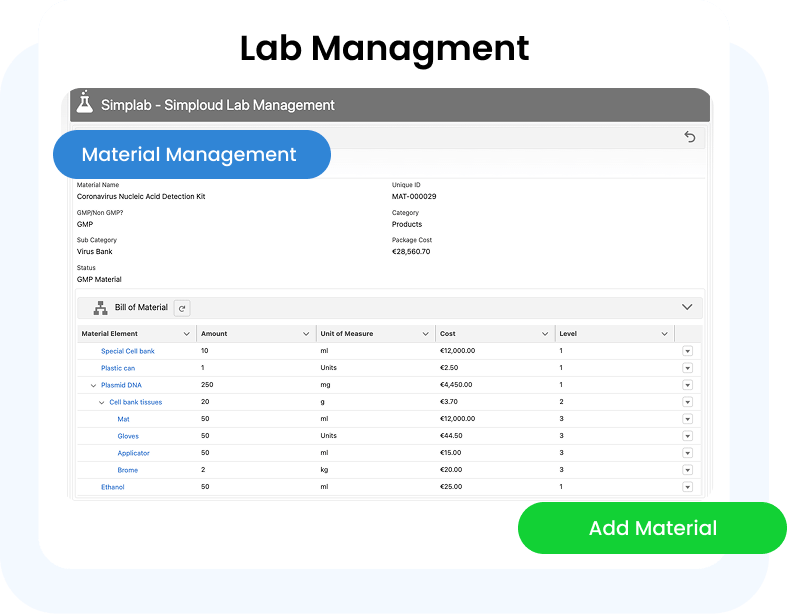
Task: Click the Bill of Material hierarchy icon
Action: click(x=99, y=308)
